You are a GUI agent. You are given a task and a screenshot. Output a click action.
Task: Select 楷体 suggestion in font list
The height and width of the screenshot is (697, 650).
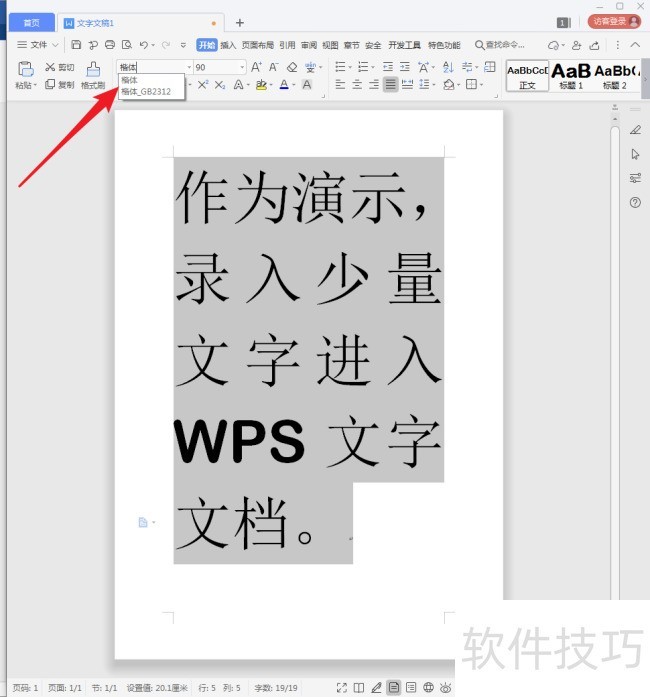(129, 80)
